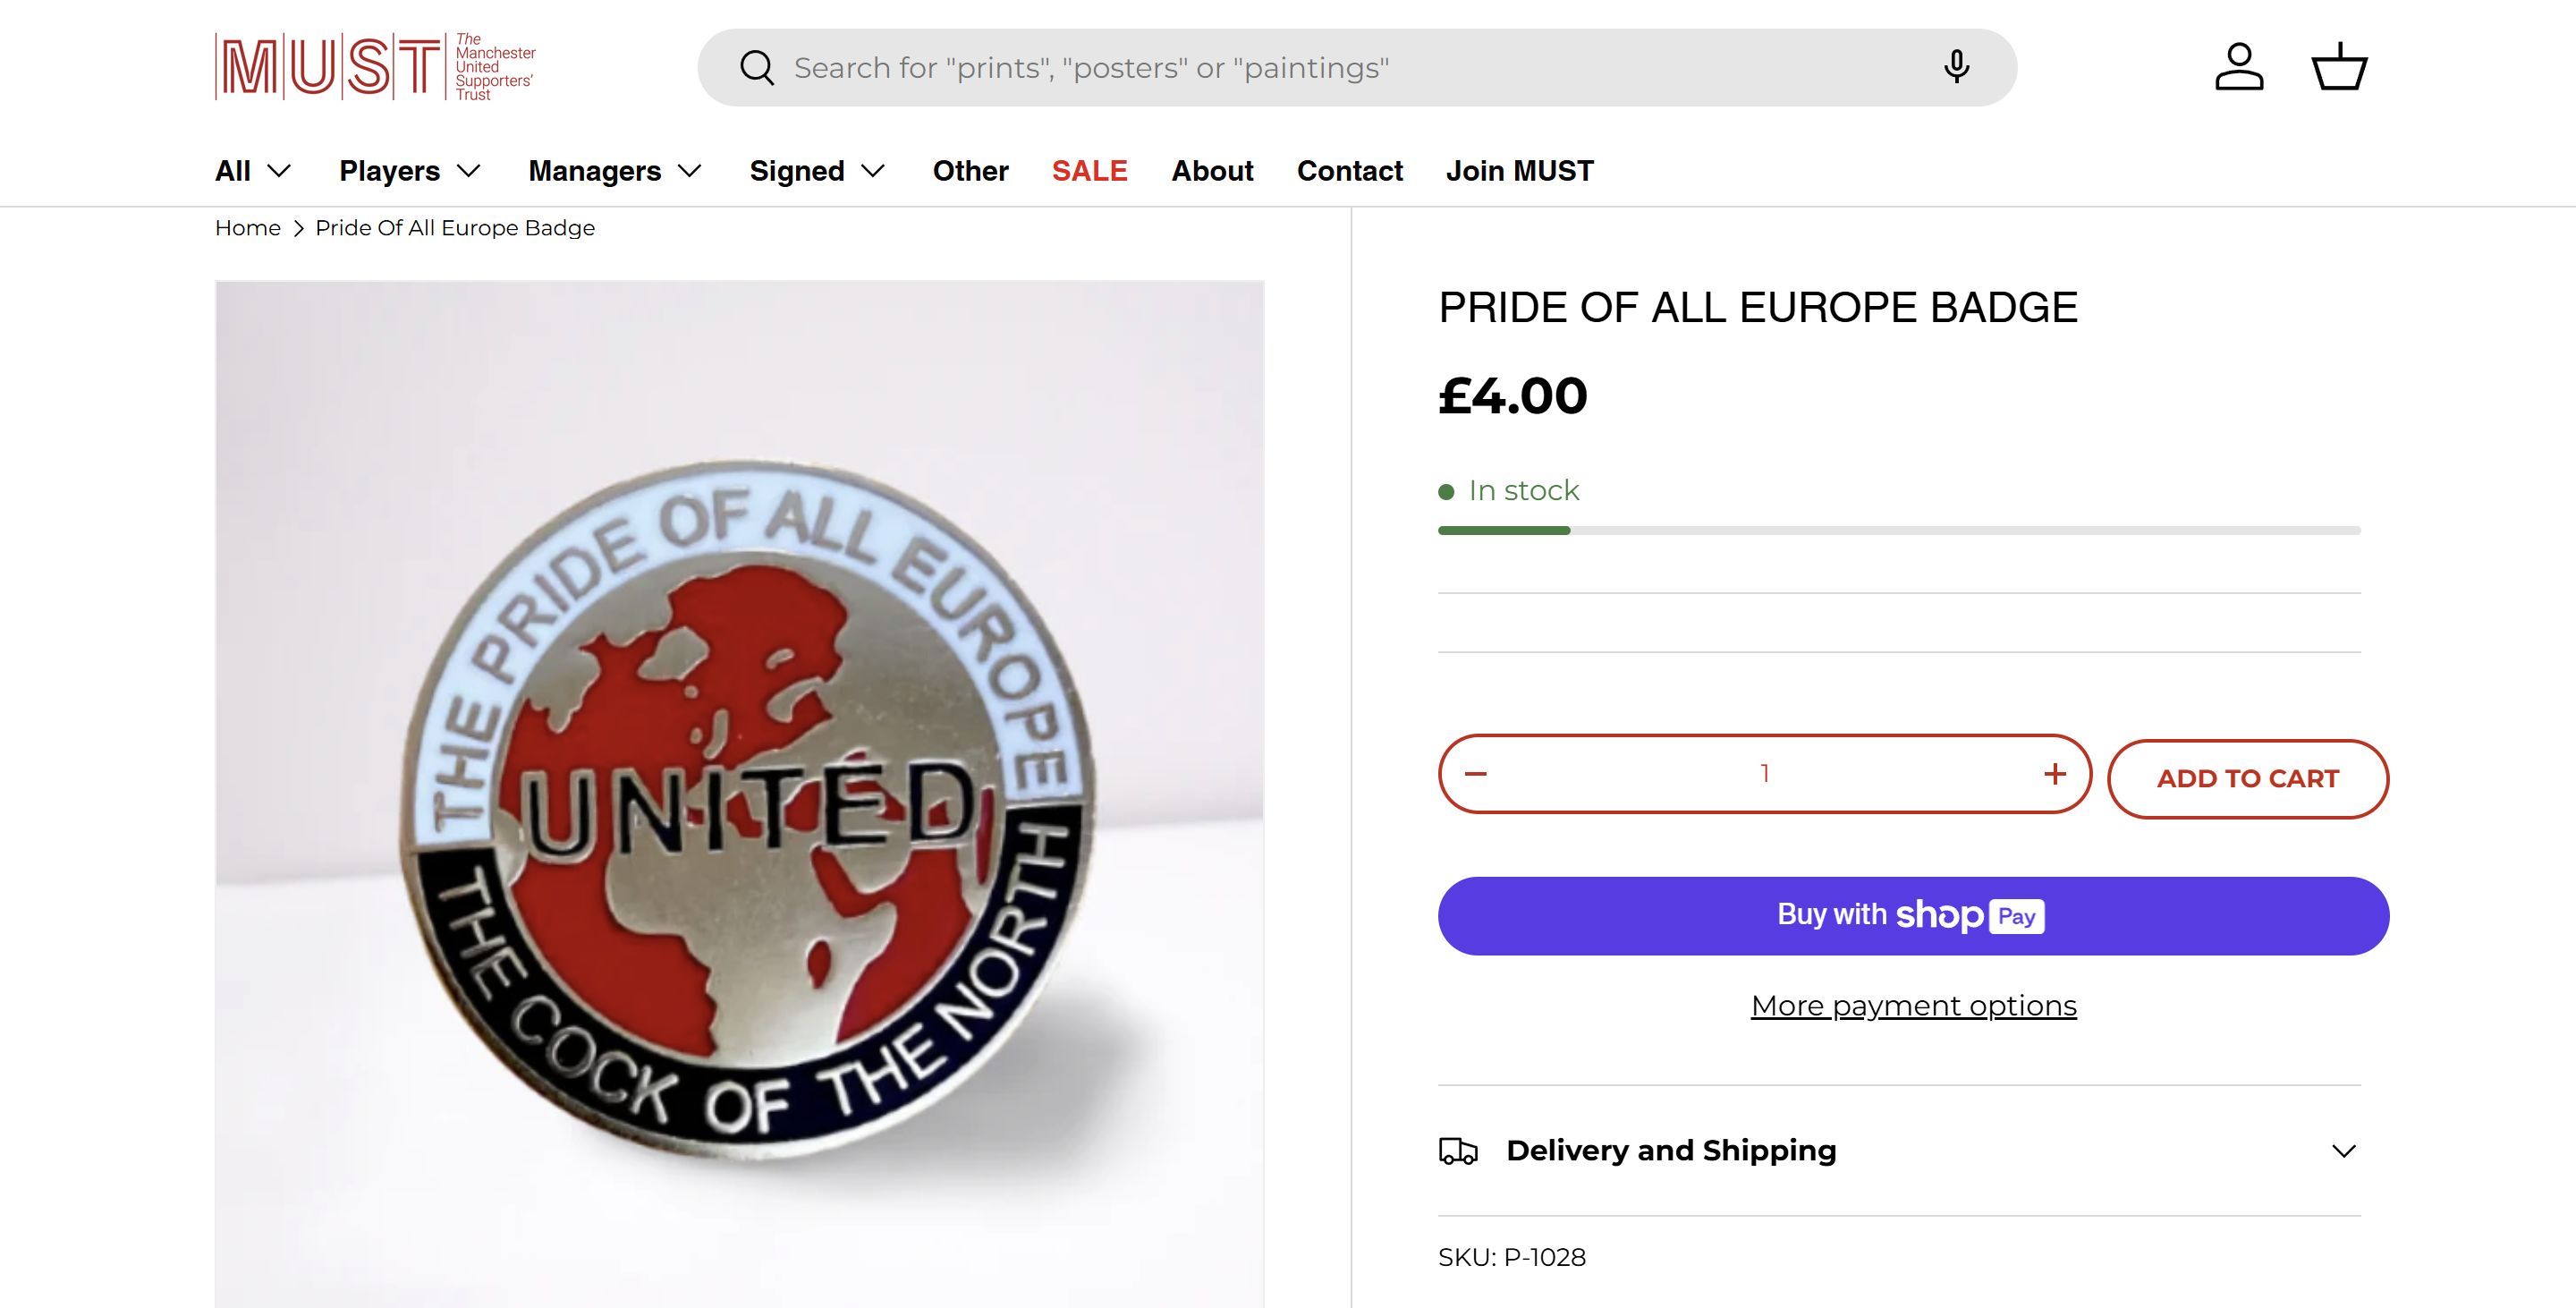Start voice search with microphone icon
Viewport: 2576px width, 1308px height.
pos(1956,67)
